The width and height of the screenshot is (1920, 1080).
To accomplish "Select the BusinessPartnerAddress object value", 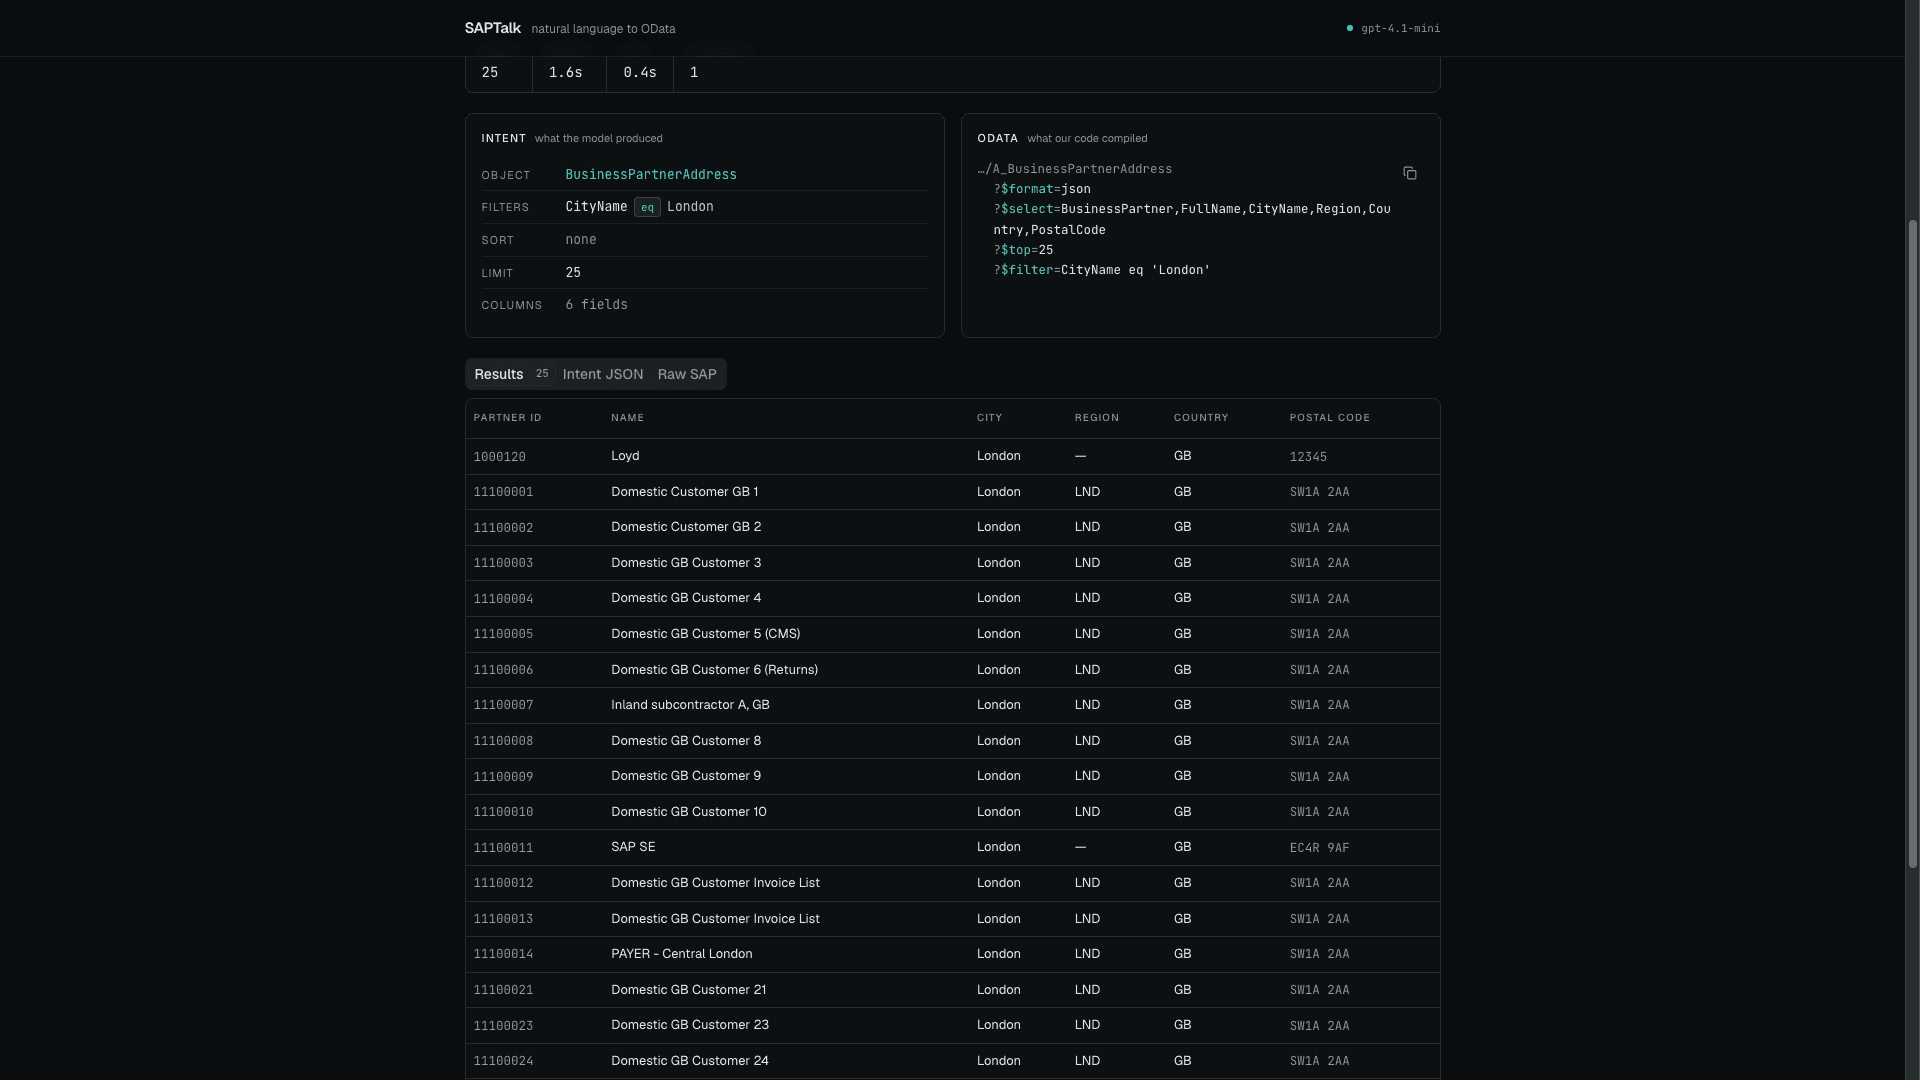I will click(x=651, y=175).
